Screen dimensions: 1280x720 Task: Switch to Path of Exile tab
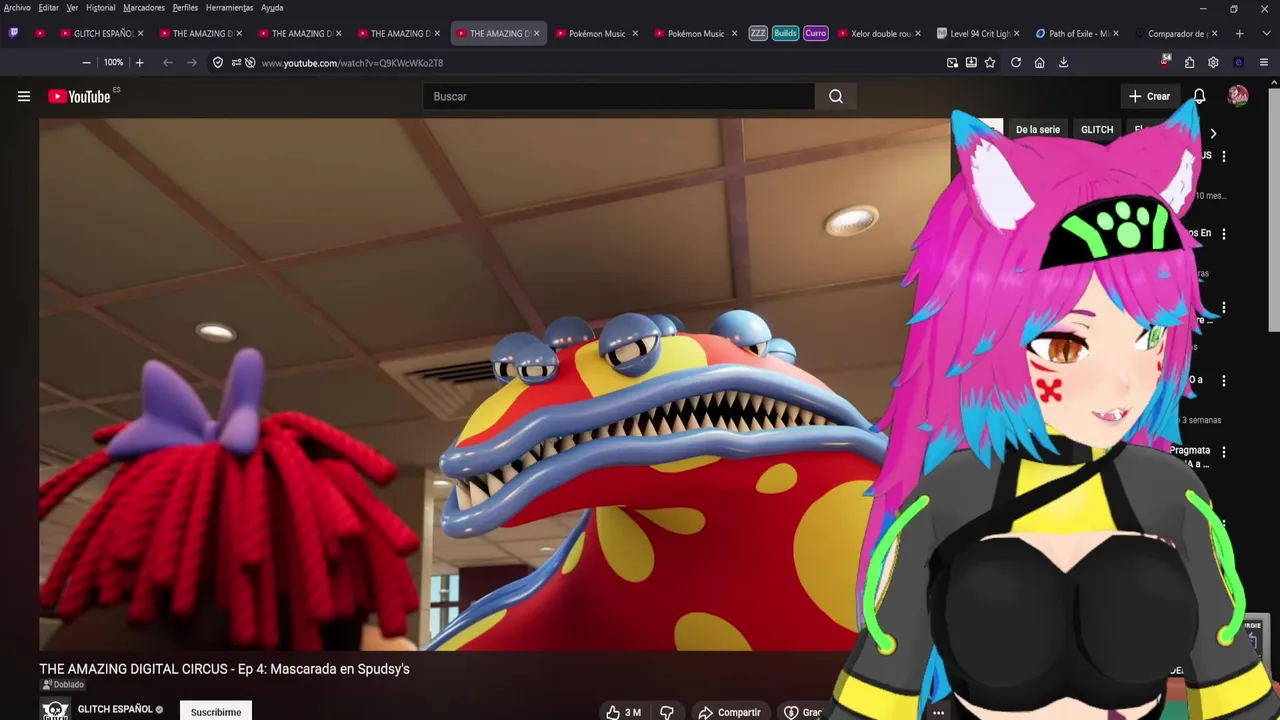(1078, 33)
